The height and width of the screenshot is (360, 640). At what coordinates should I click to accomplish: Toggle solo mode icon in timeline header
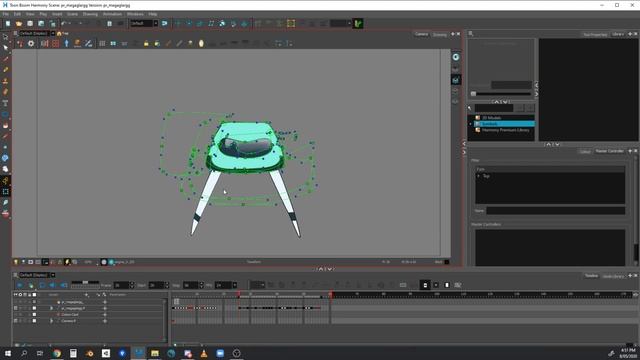tap(20, 294)
